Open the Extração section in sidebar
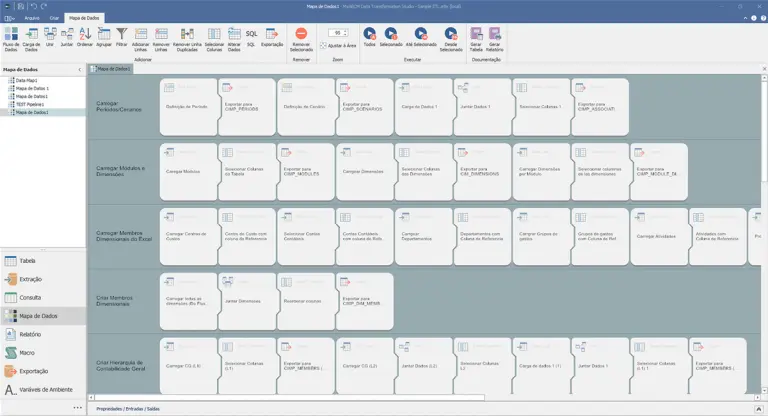The width and height of the screenshot is (768, 416). coord(31,279)
